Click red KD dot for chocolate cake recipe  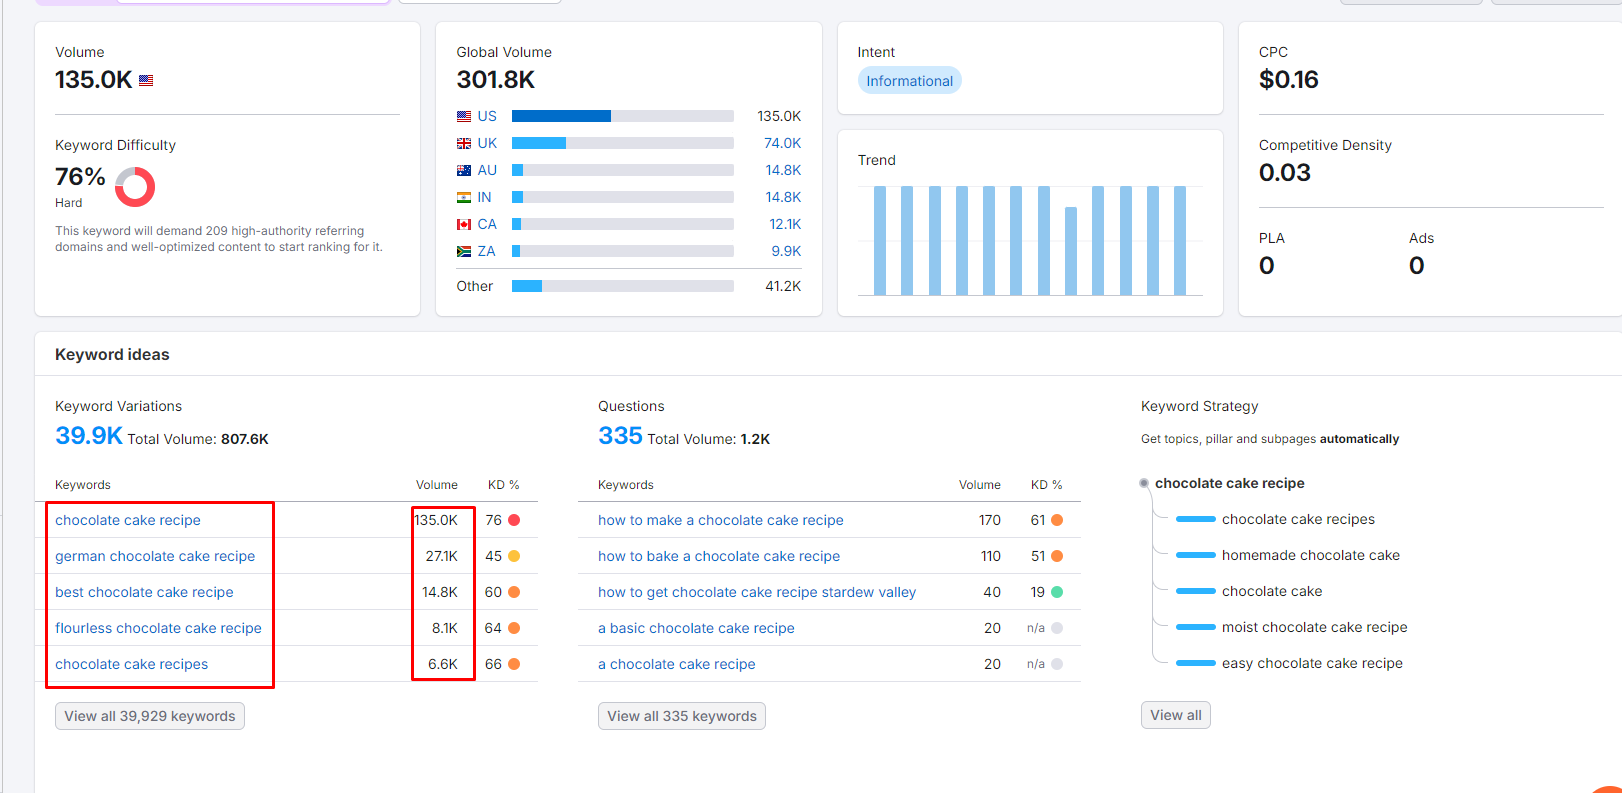point(514,520)
